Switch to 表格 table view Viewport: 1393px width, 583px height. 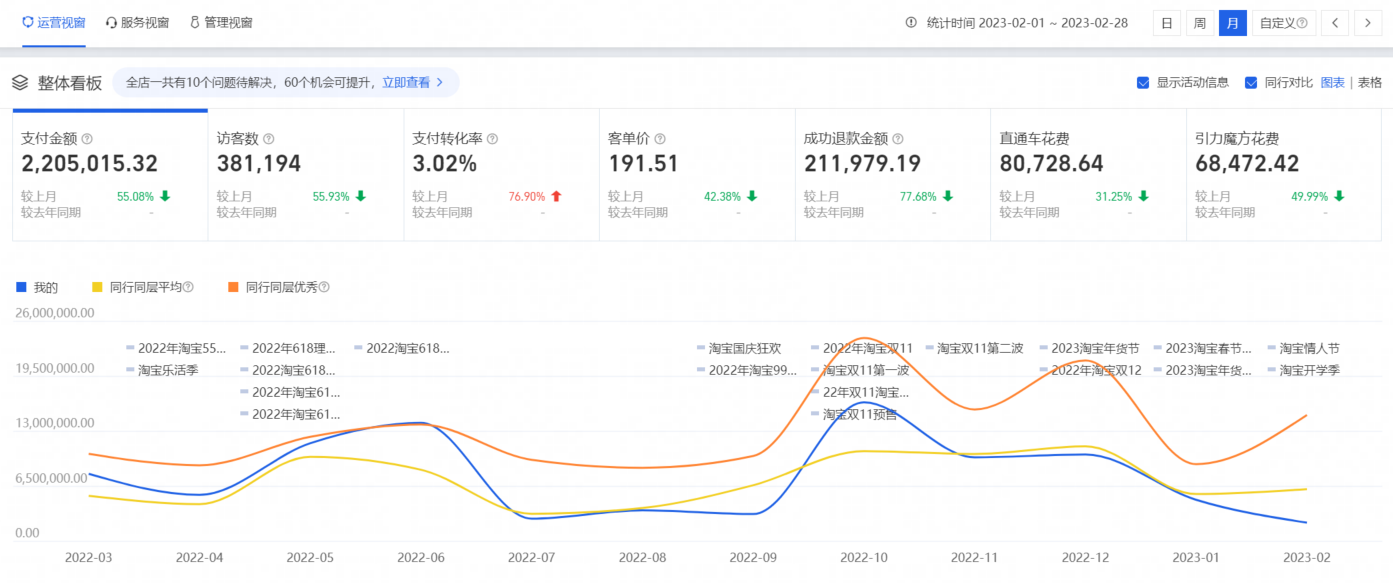1369,83
